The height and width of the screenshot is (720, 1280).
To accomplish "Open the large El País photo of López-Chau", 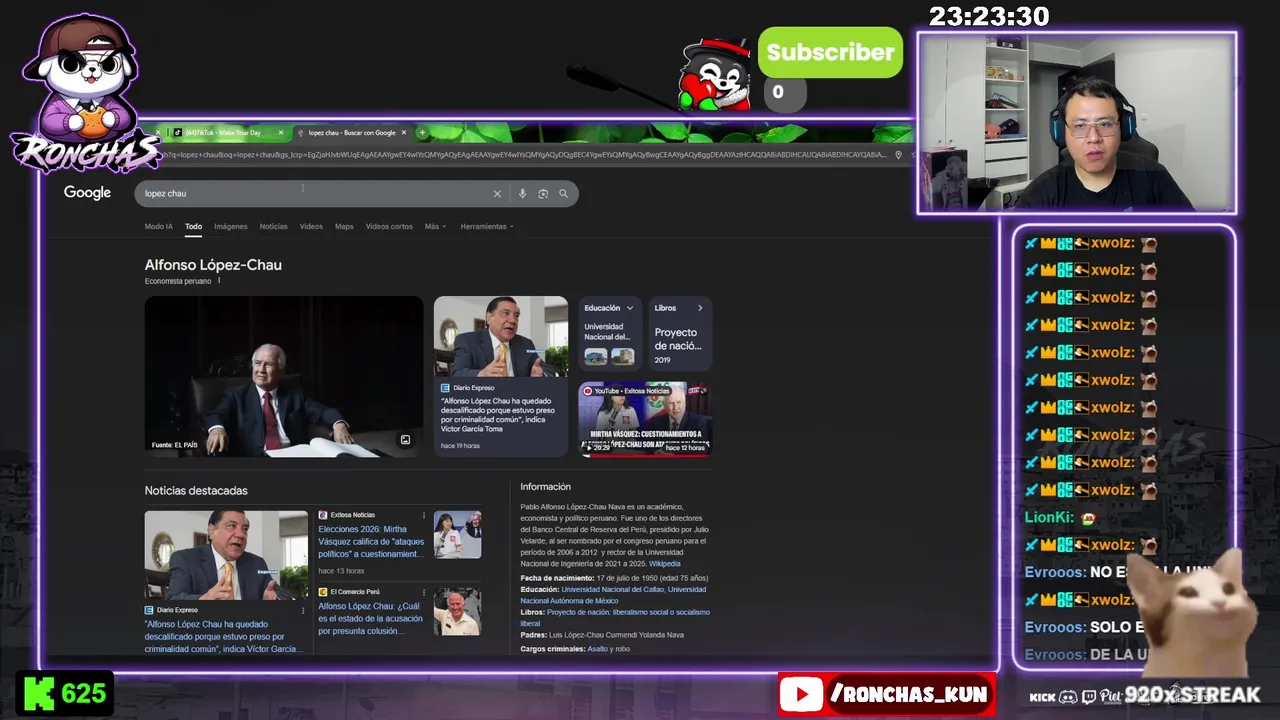I will (284, 376).
